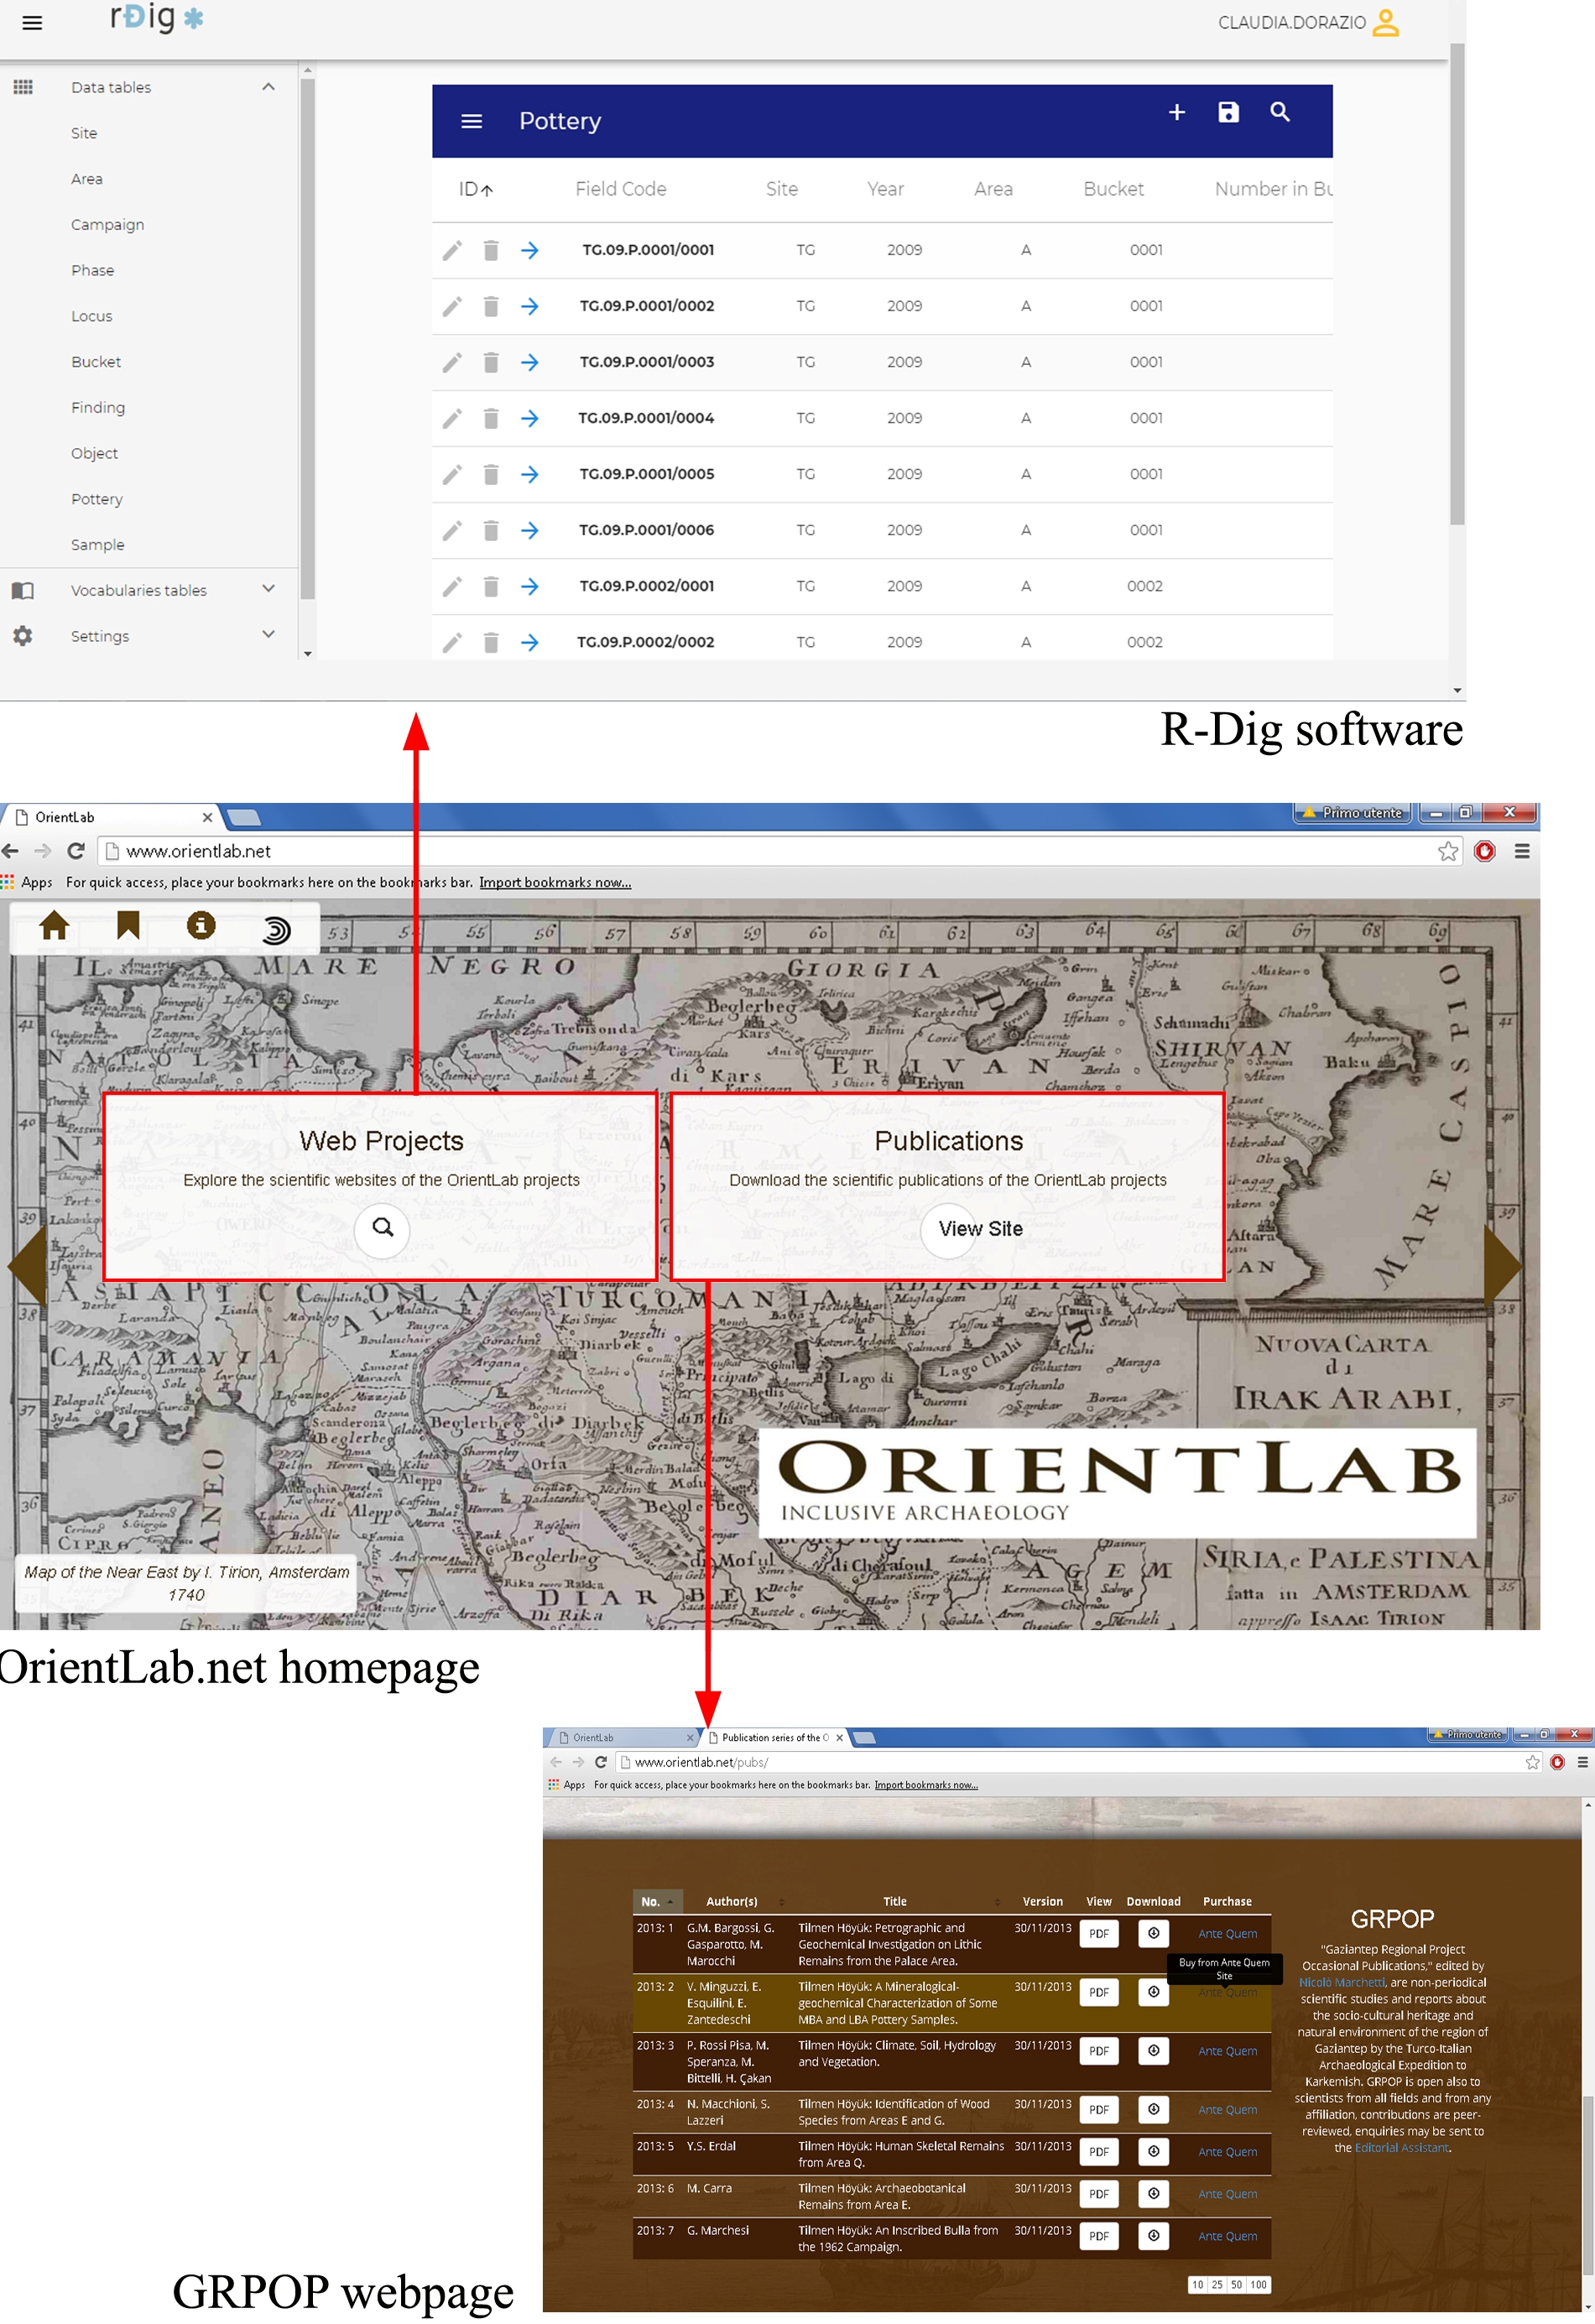The image size is (1595, 2324).
Task: Click the bookmark ribbon icon on OrientLab homepage
Action: pos(128,926)
